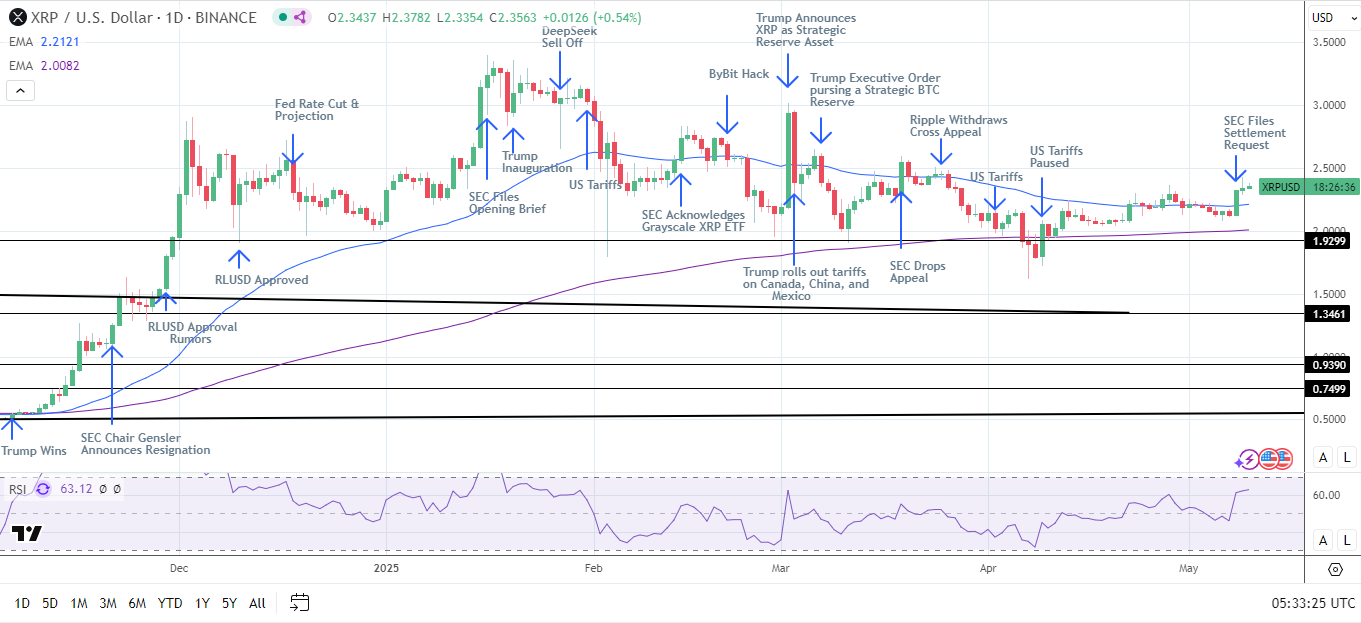Viewport: 1361px width, 623px height.
Task: Select the 3M time range
Action: click(x=108, y=603)
